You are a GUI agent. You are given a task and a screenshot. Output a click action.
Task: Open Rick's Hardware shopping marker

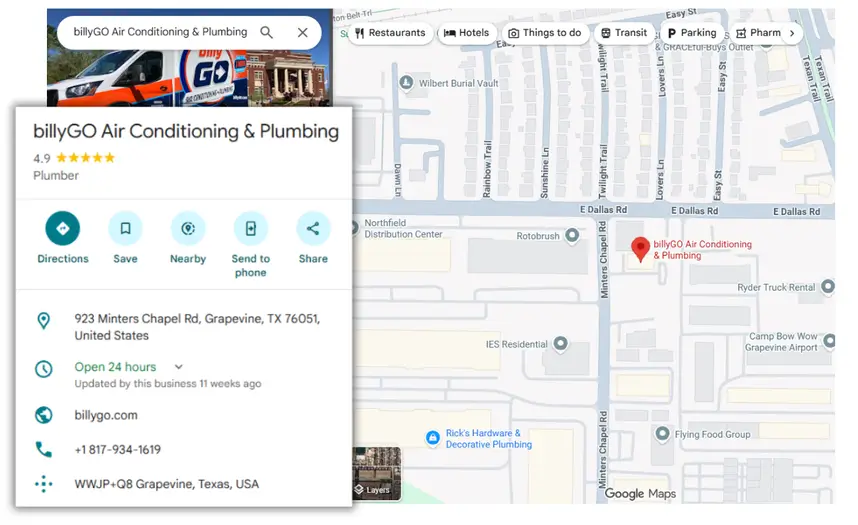[x=433, y=437]
